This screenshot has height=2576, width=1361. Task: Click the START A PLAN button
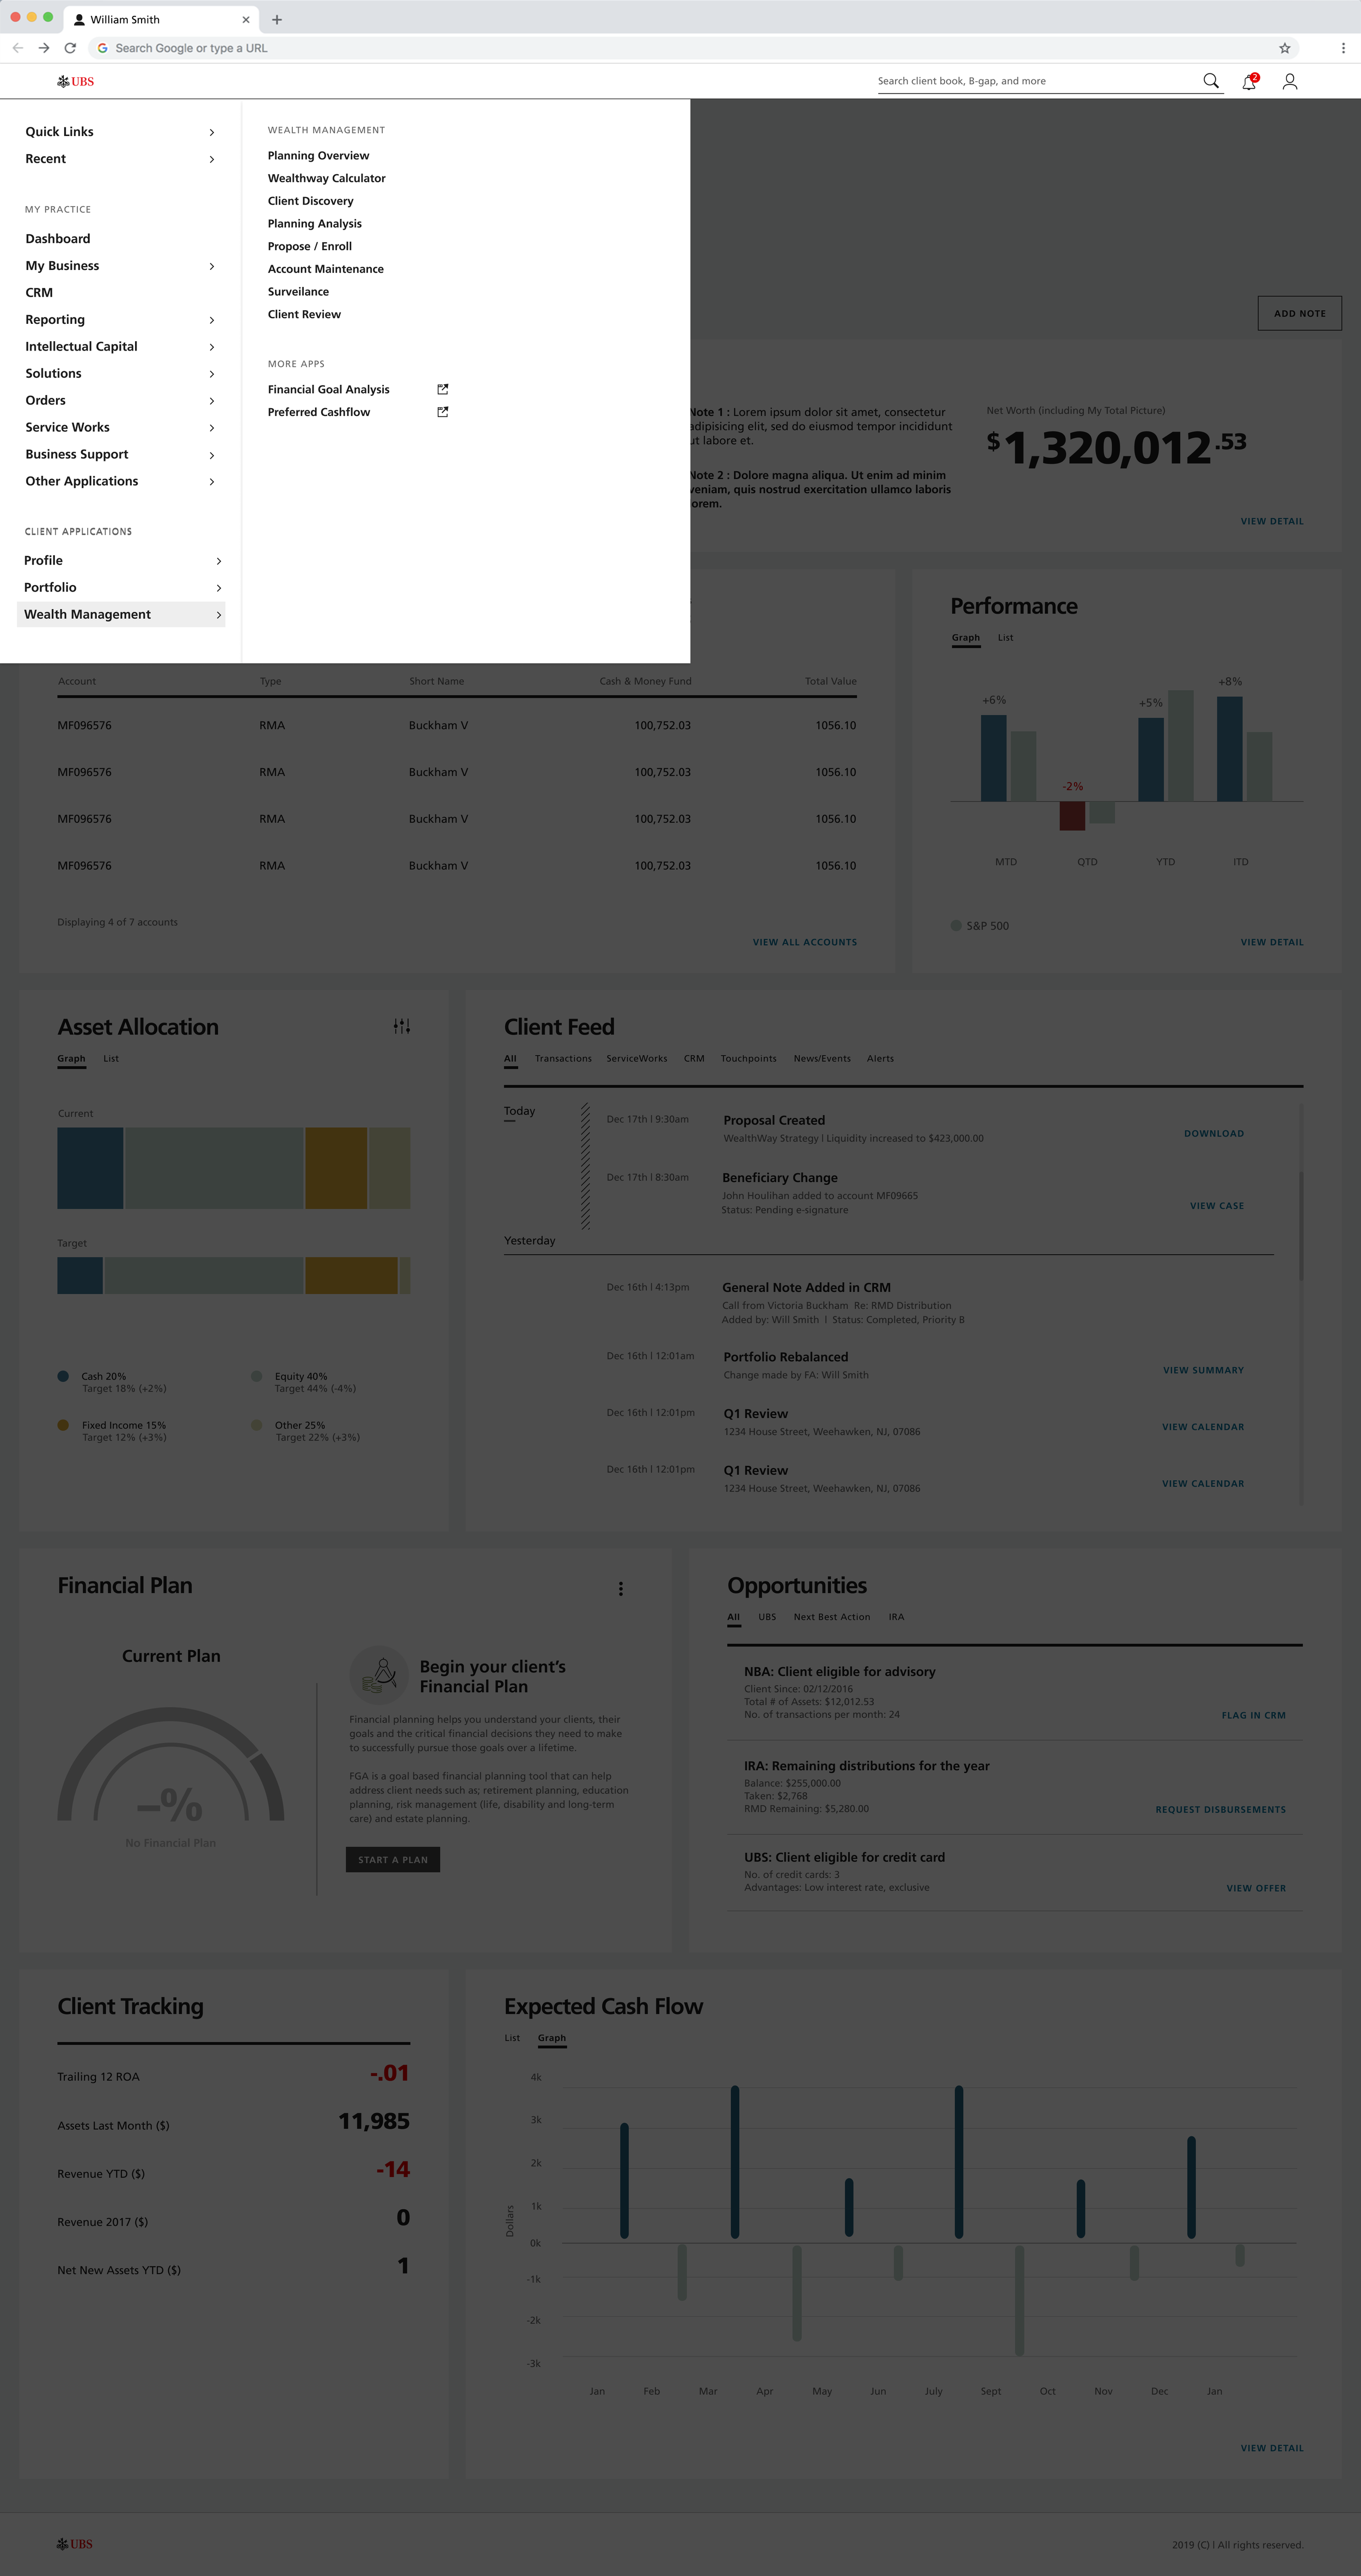tap(392, 1859)
